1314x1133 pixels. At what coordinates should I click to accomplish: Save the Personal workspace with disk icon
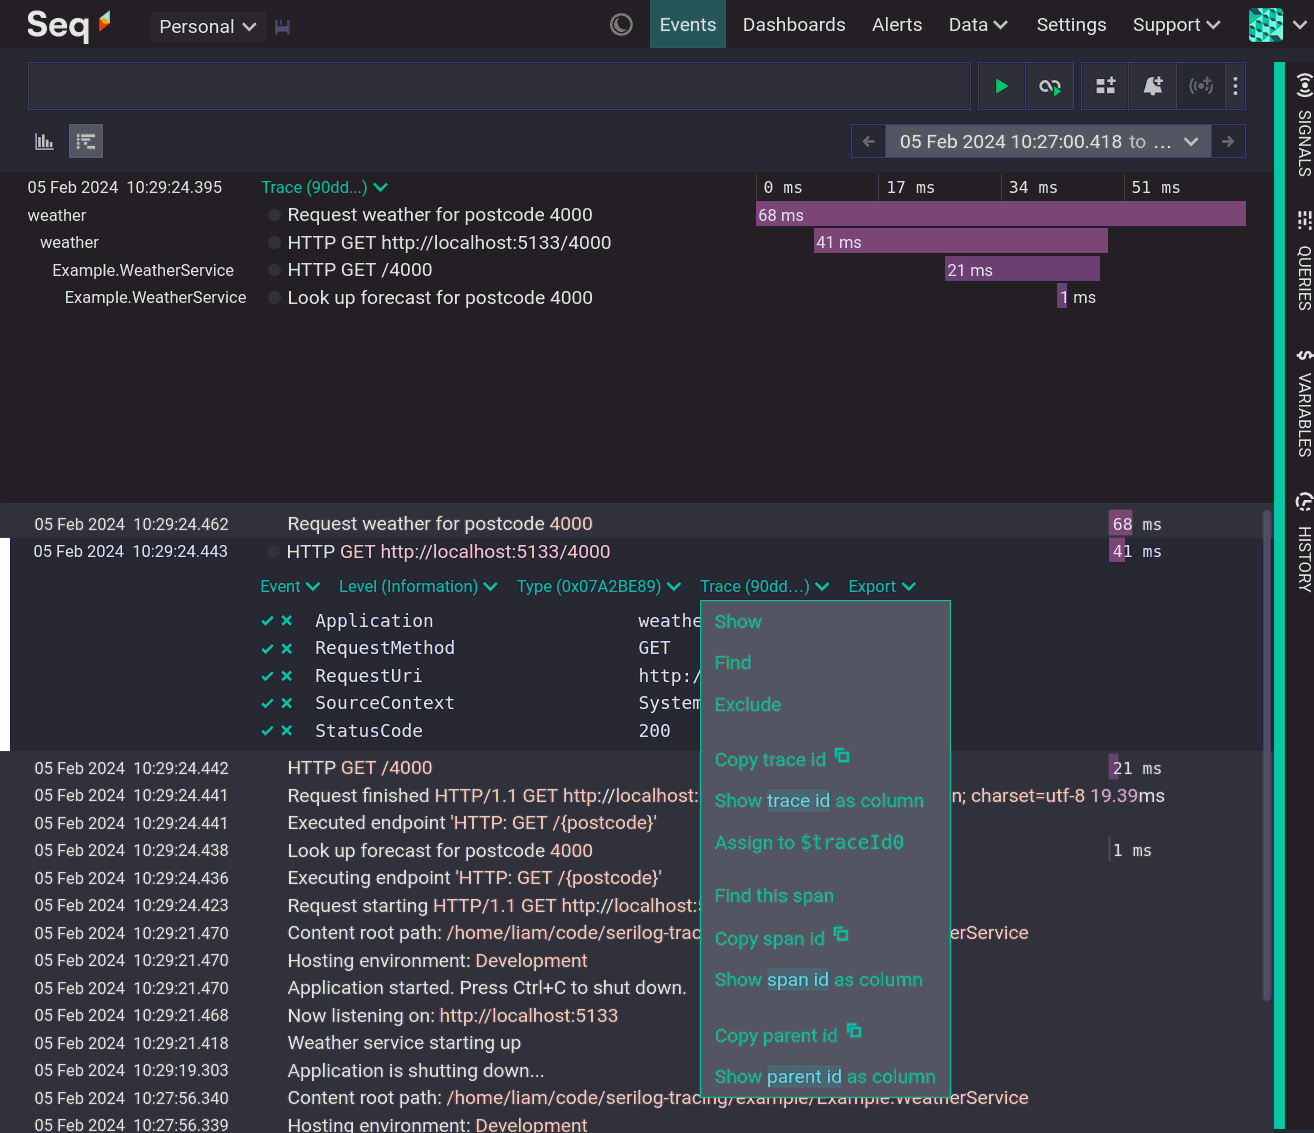click(x=283, y=27)
